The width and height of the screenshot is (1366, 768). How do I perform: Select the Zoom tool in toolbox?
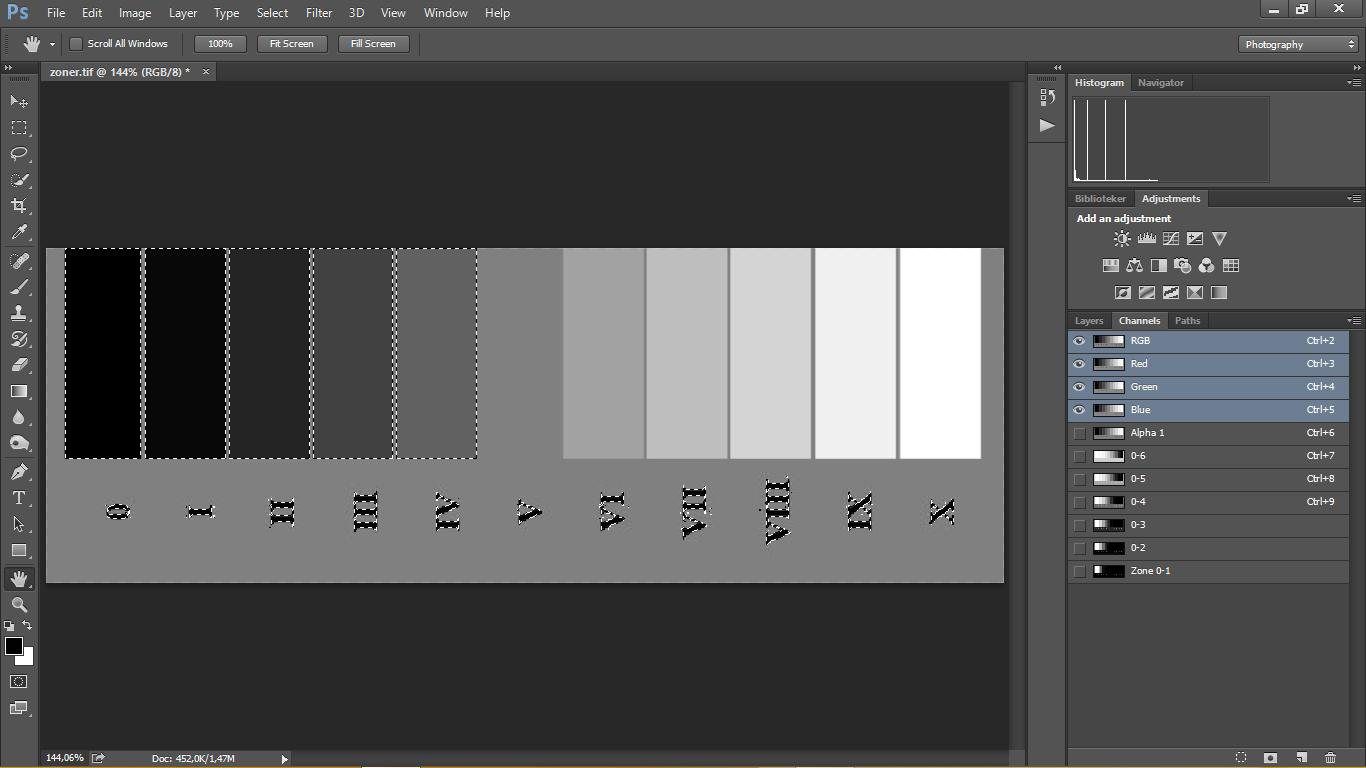click(19, 605)
